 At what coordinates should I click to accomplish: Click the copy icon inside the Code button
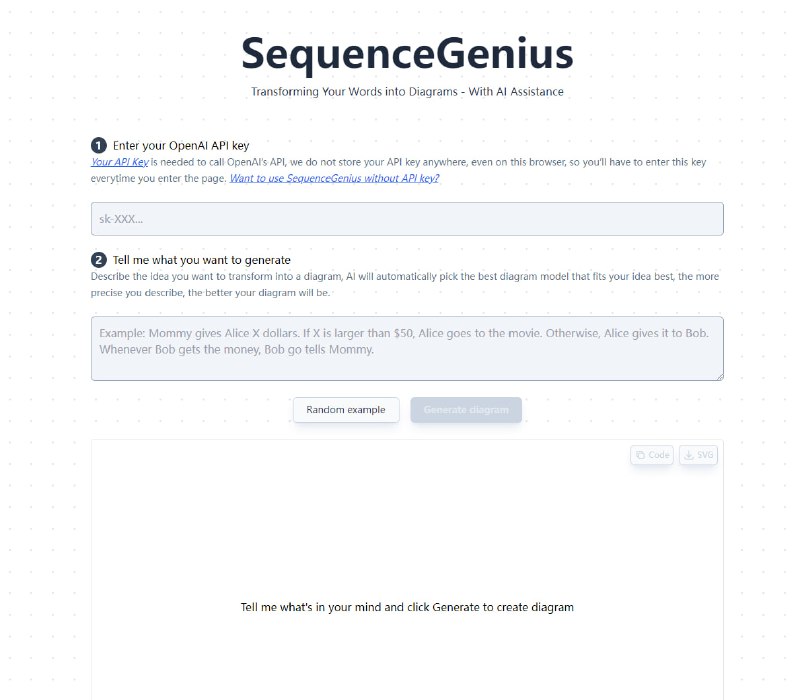[639, 455]
